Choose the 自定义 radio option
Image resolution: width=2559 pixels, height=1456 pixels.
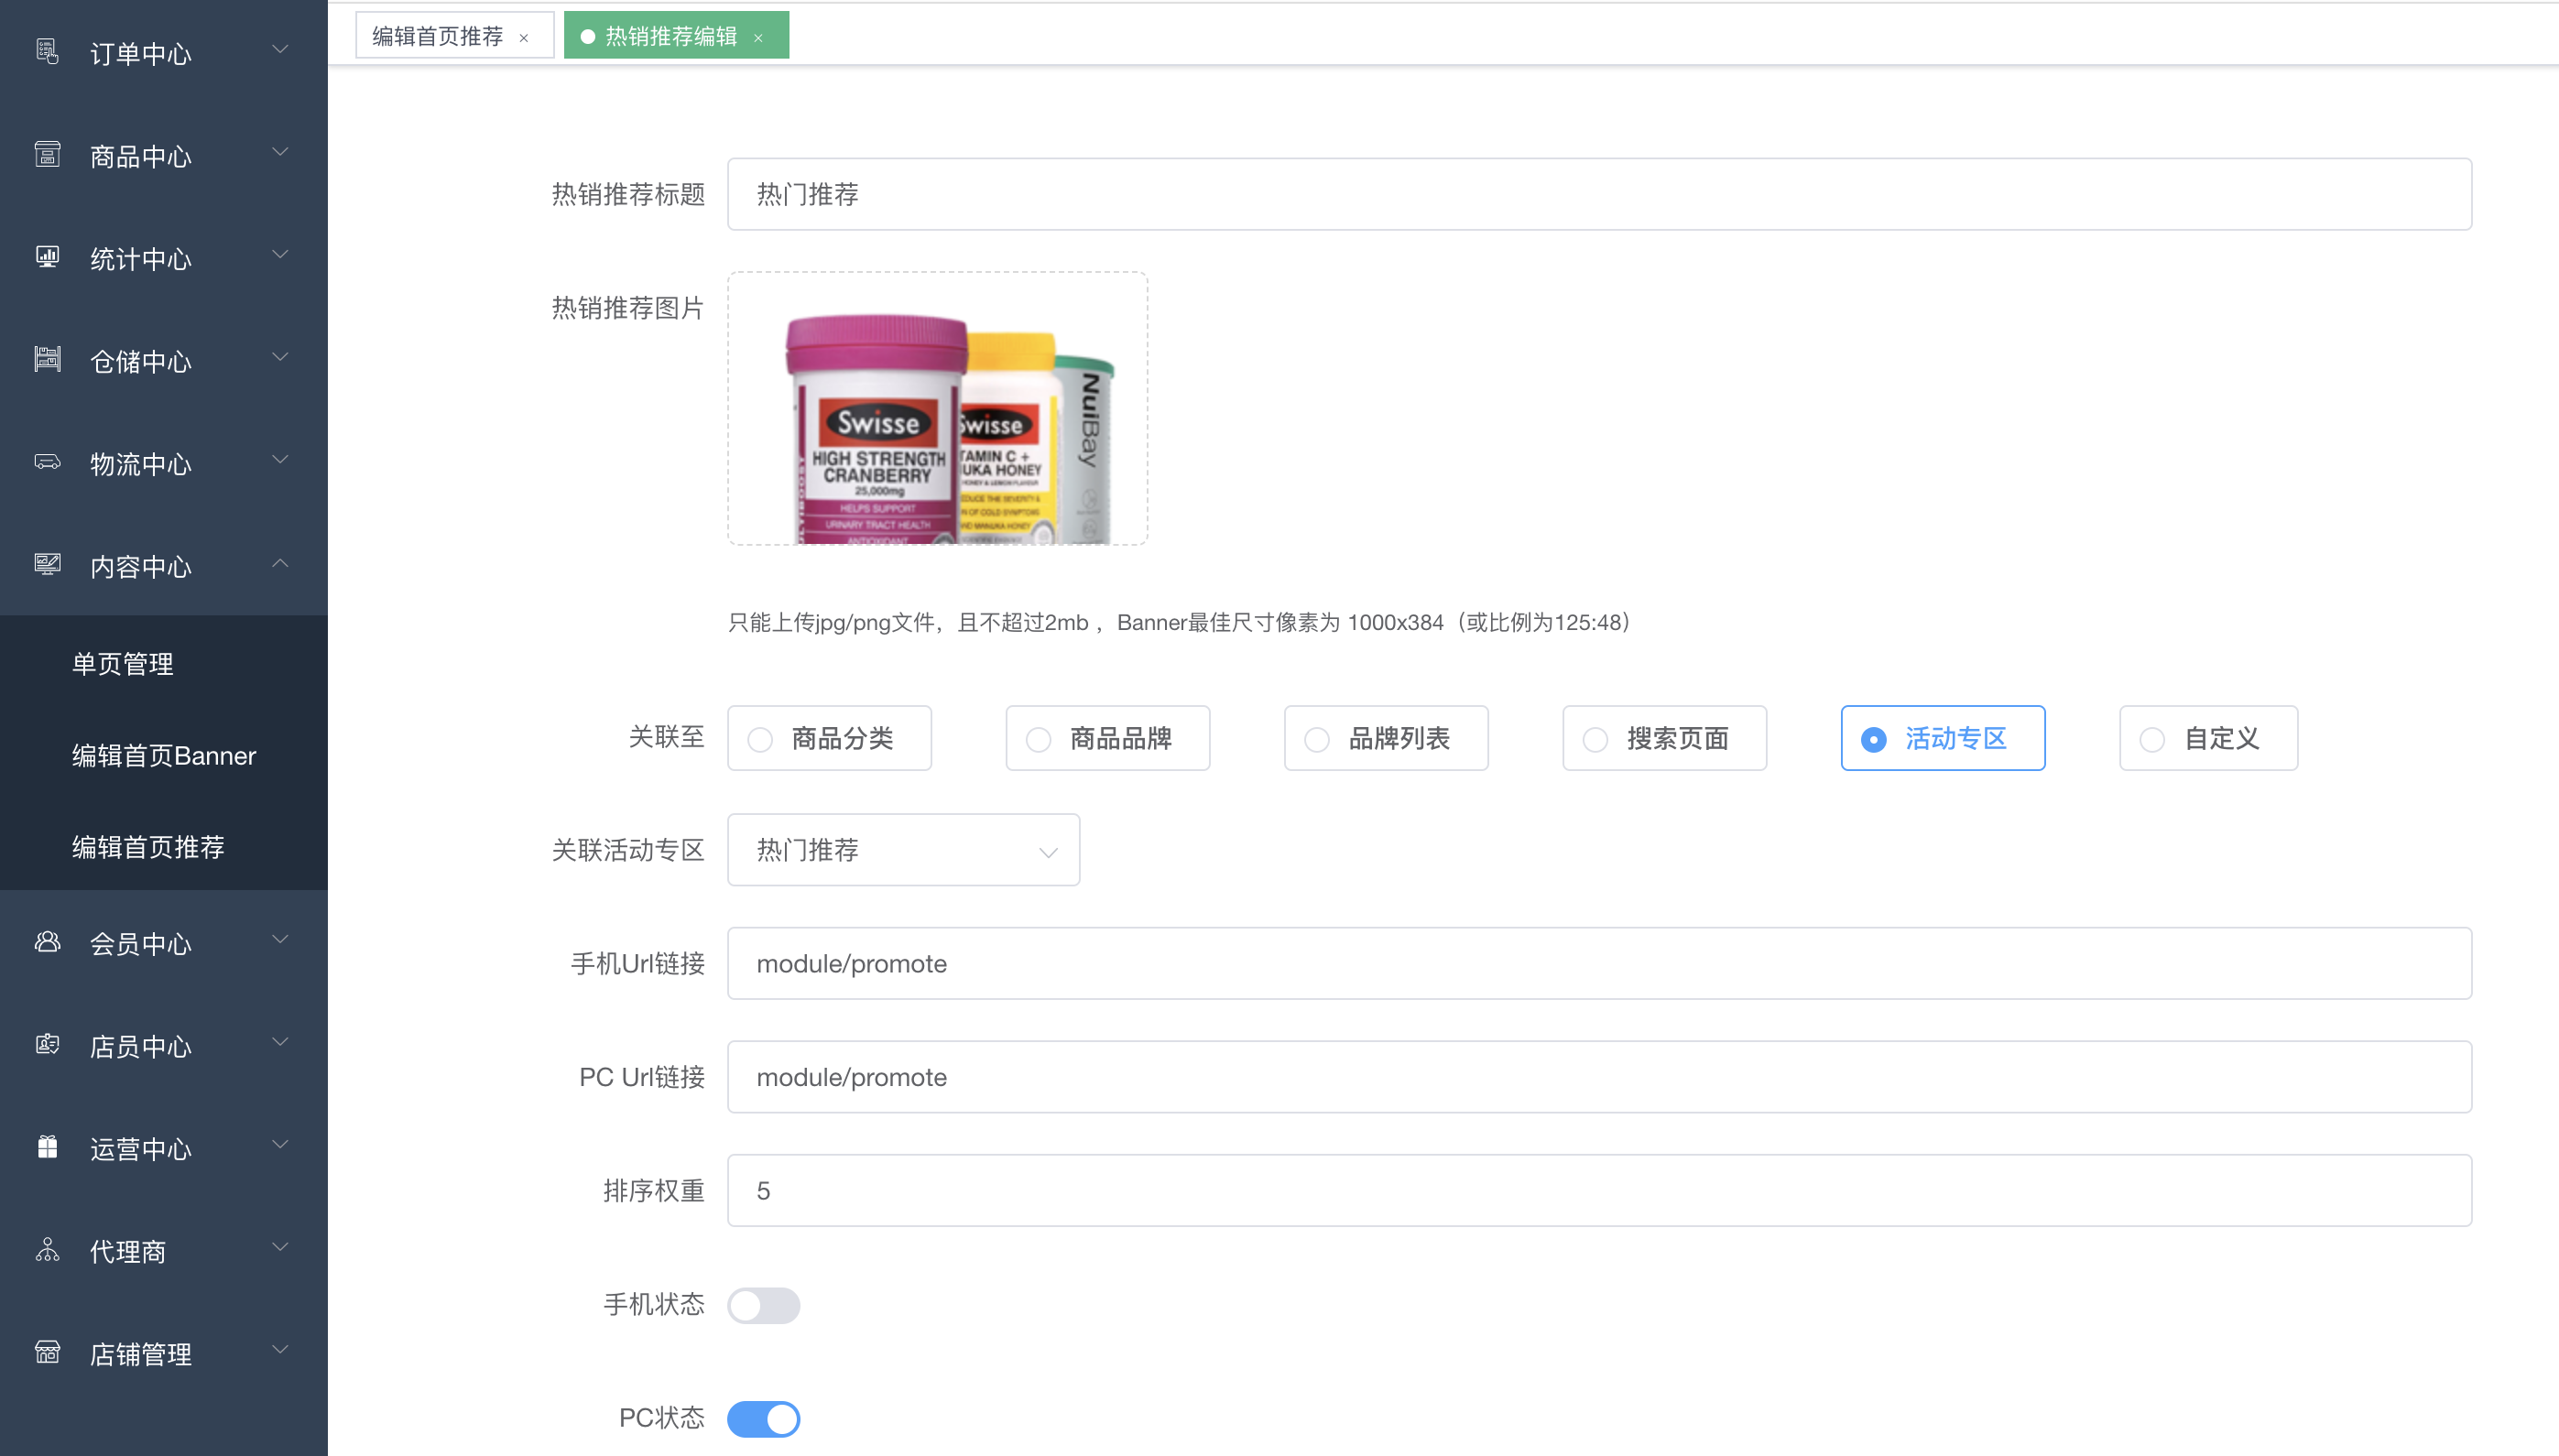coord(2152,739)
